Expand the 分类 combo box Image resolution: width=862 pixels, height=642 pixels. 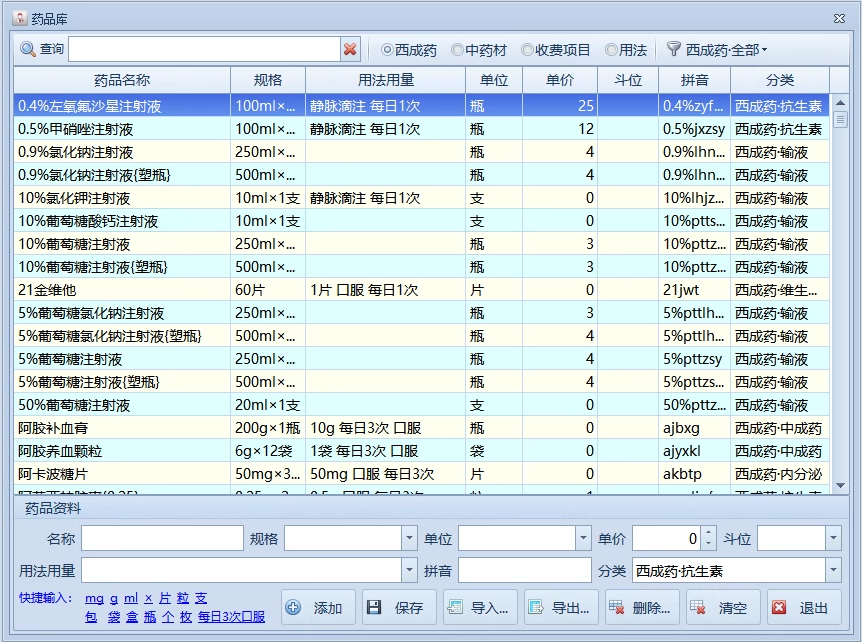pyautogui.click(x=833, y=571)
